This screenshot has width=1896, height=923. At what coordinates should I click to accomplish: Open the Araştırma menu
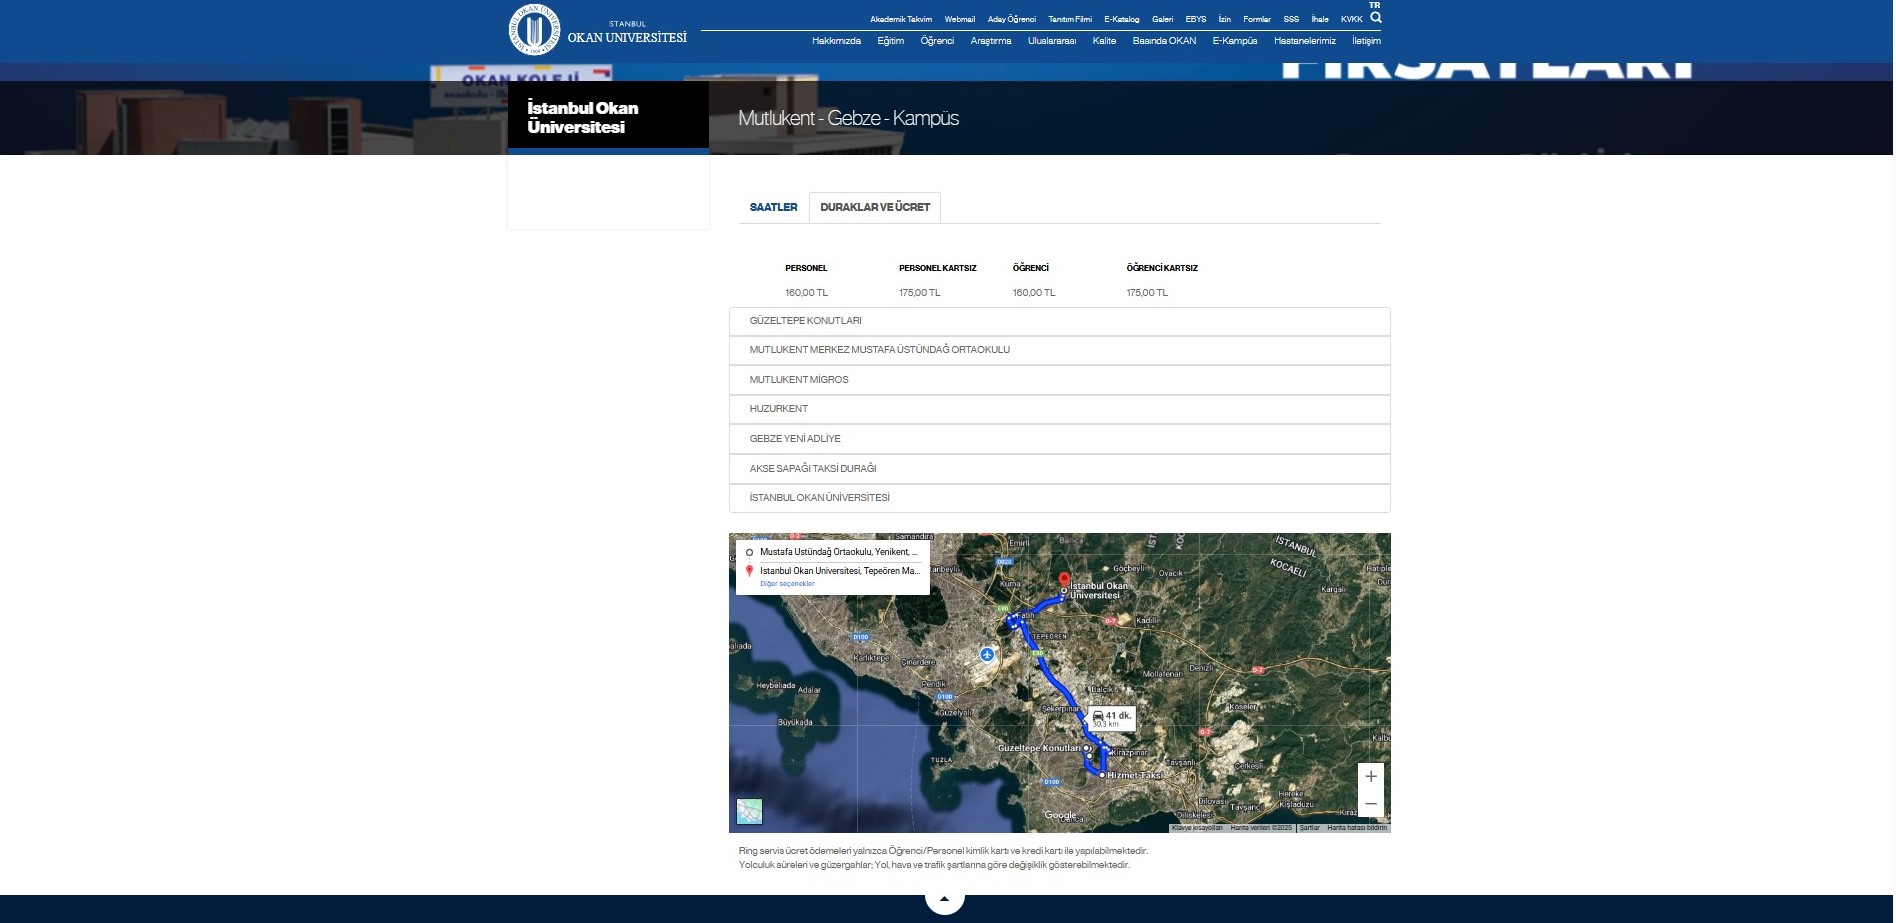991,41
